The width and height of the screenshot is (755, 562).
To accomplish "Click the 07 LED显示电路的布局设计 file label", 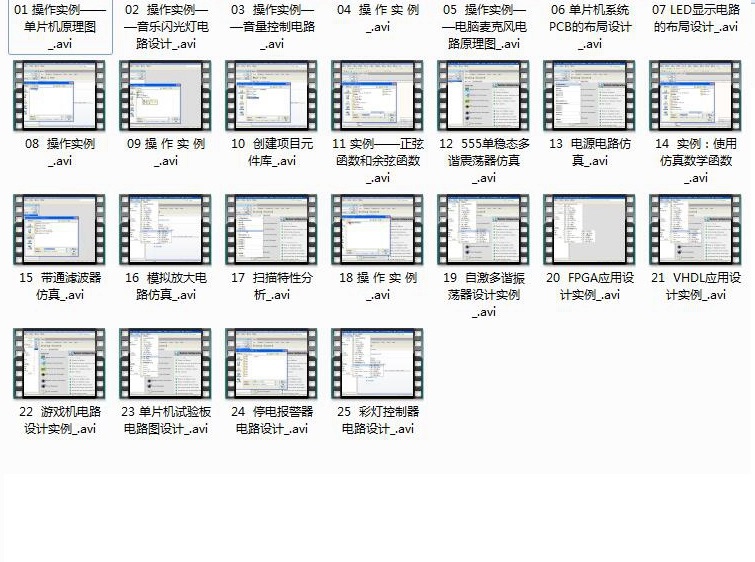I will pos(696,27).
